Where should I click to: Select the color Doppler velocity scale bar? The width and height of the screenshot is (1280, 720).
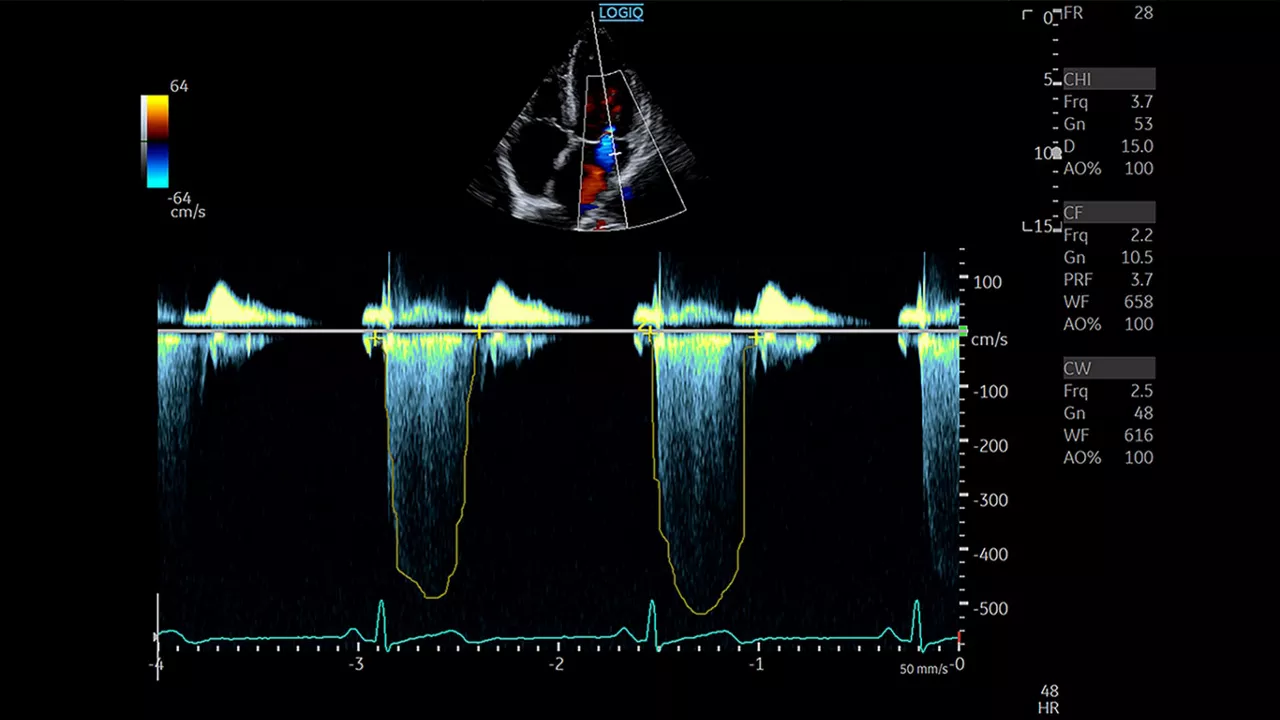[x=155, y=141]
